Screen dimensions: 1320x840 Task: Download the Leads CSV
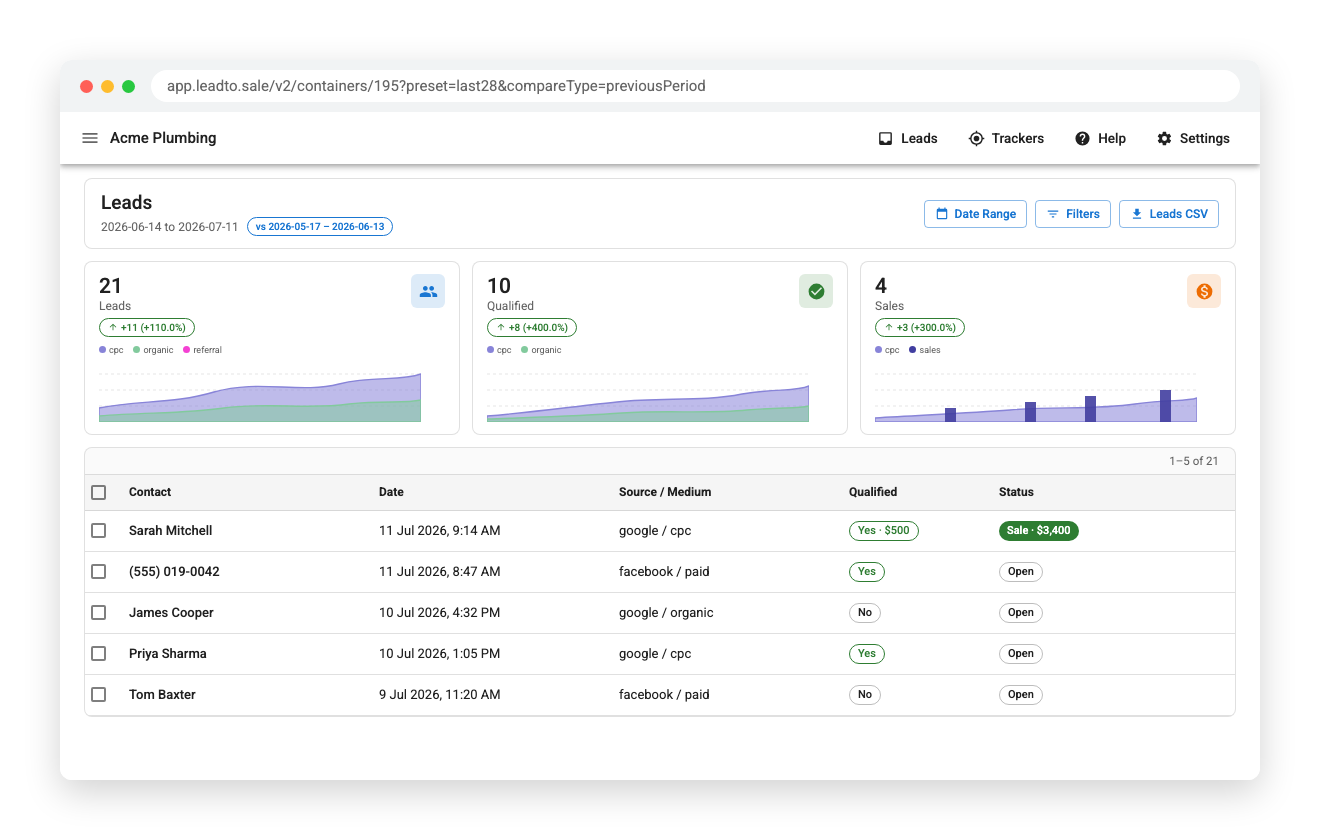coord(1169,214)
